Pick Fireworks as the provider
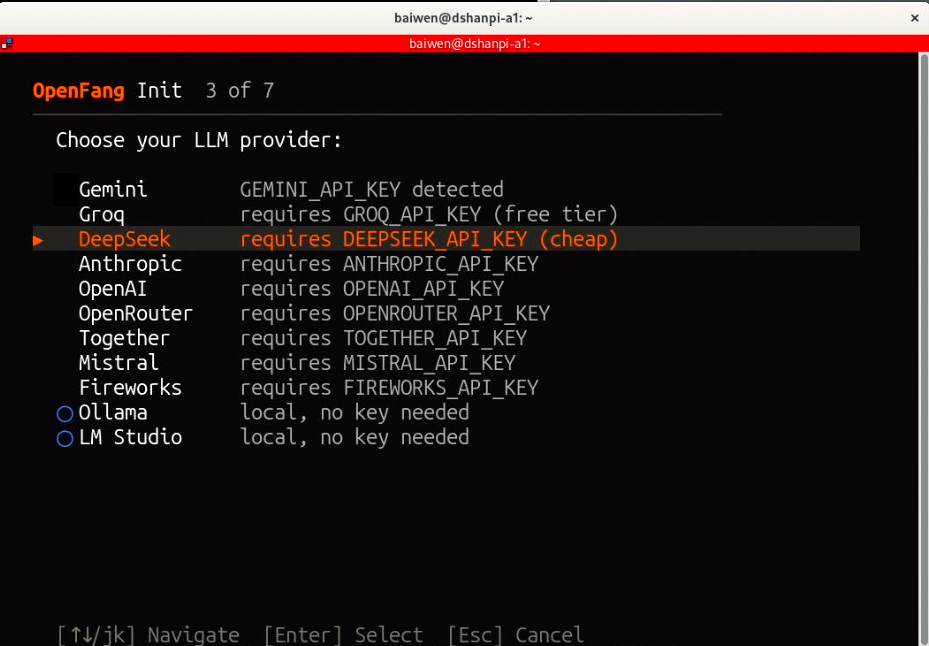The width and height of the screenshot is (929, 646). pyautogui.click(x=130, y=388)
